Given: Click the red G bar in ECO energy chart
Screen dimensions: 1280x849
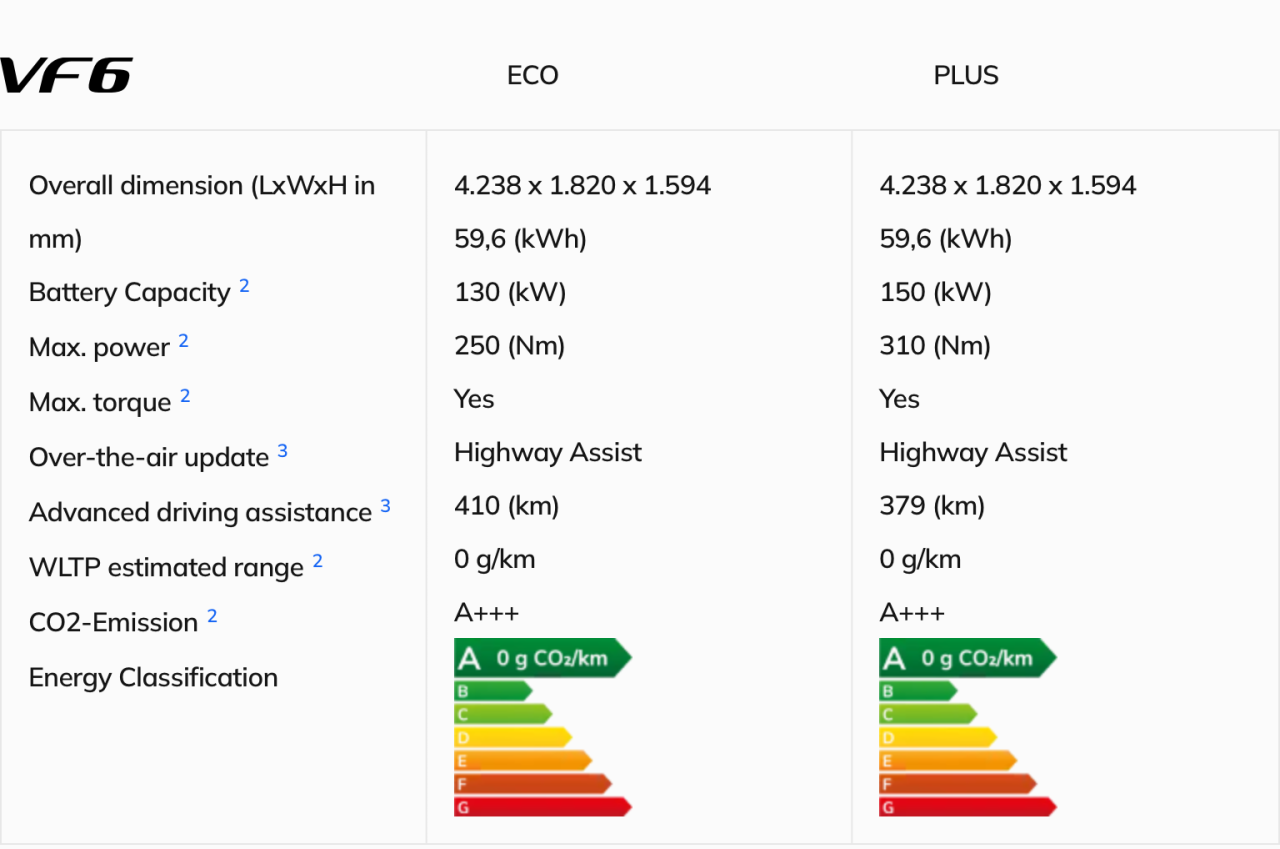Looking at the screenshot, I should click(543, 807).
